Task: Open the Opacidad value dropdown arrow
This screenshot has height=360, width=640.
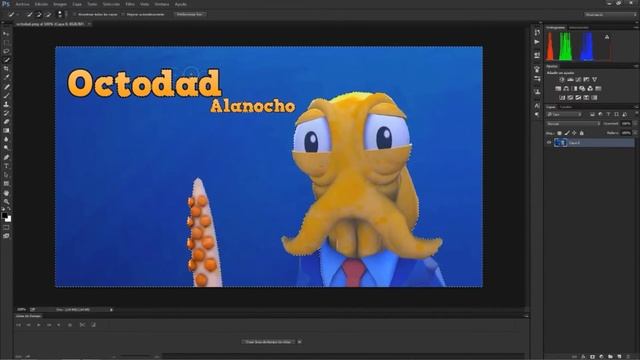Action: coord(634,124)
